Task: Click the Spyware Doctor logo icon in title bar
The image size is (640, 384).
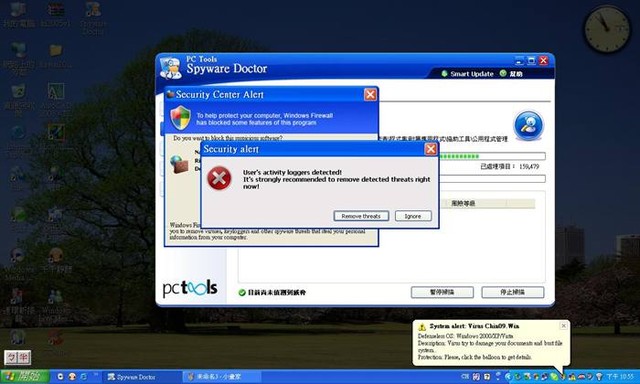Action: coord(171,68)
